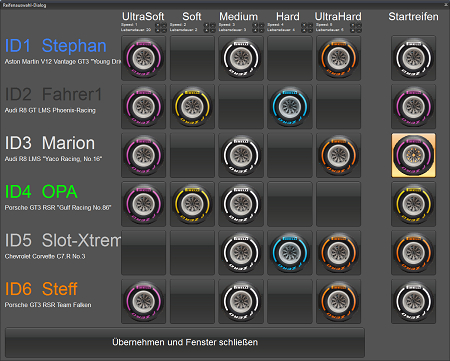Viewport: 450px width, 361px height.
Task: Open the highlighted Startreifen tire for Marion
Action: click(x=413, y=155)
